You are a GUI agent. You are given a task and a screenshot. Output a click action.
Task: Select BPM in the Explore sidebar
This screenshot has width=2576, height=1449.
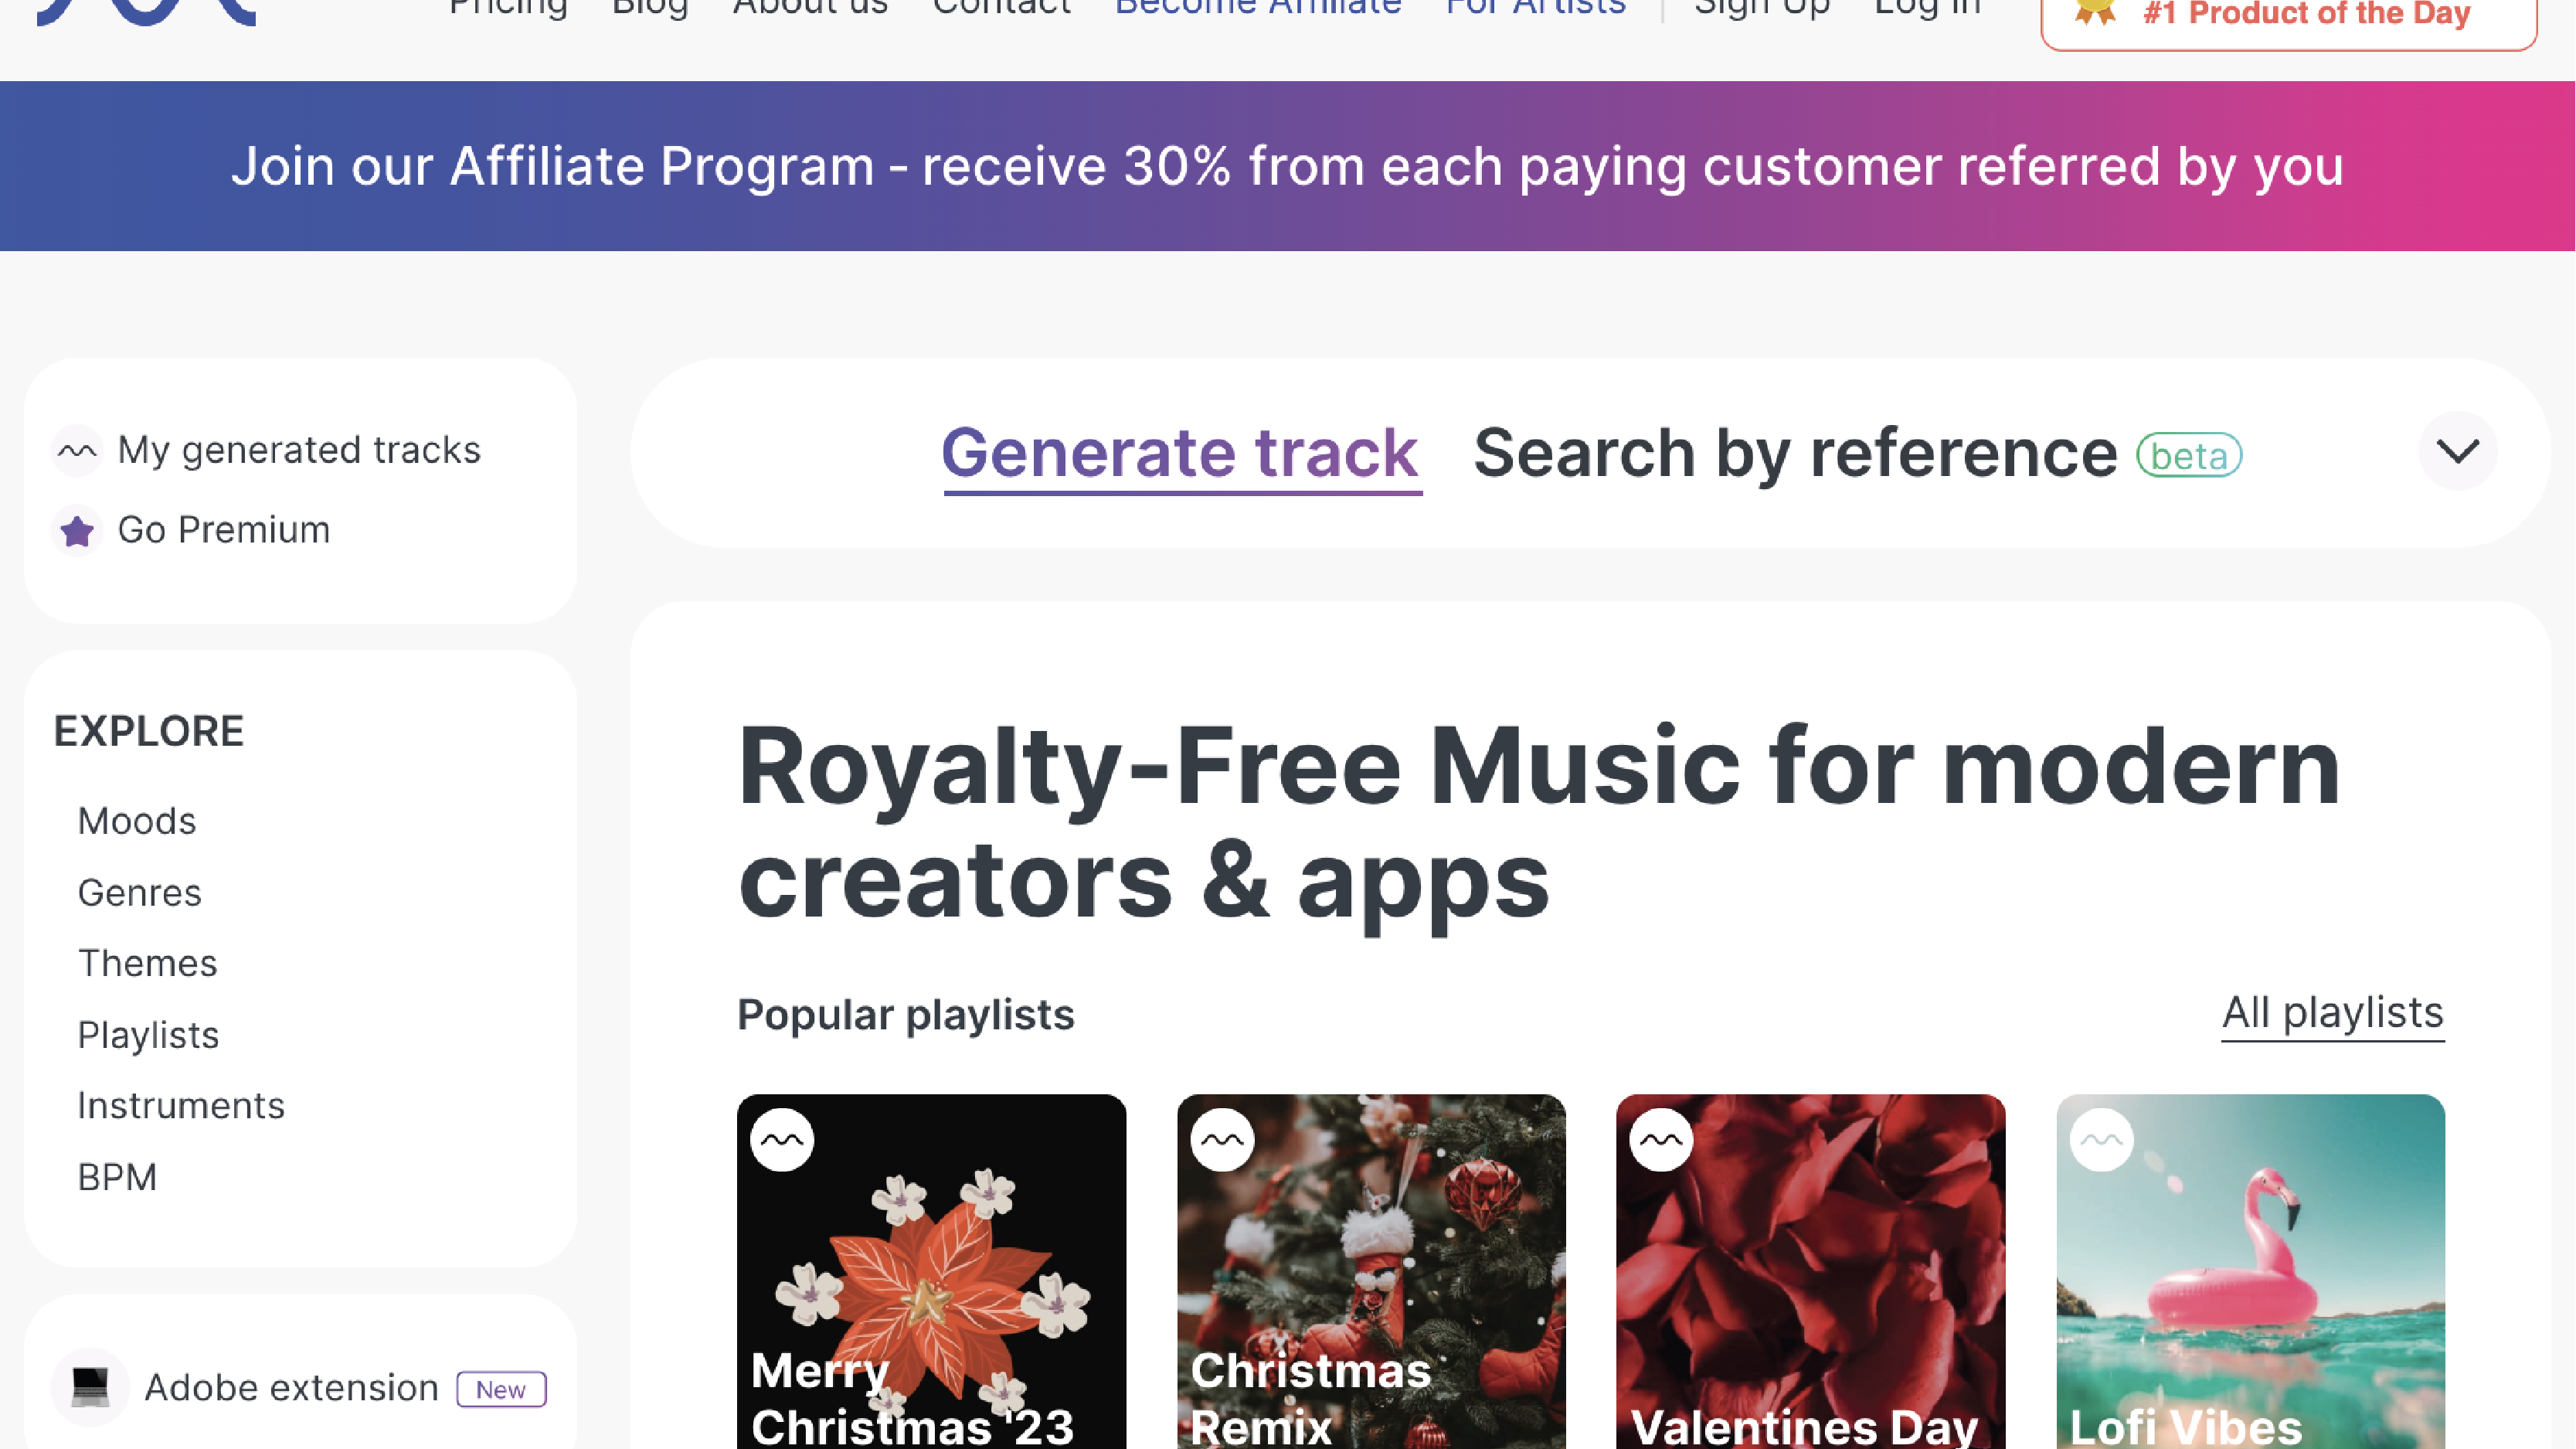pos(117,1177)
